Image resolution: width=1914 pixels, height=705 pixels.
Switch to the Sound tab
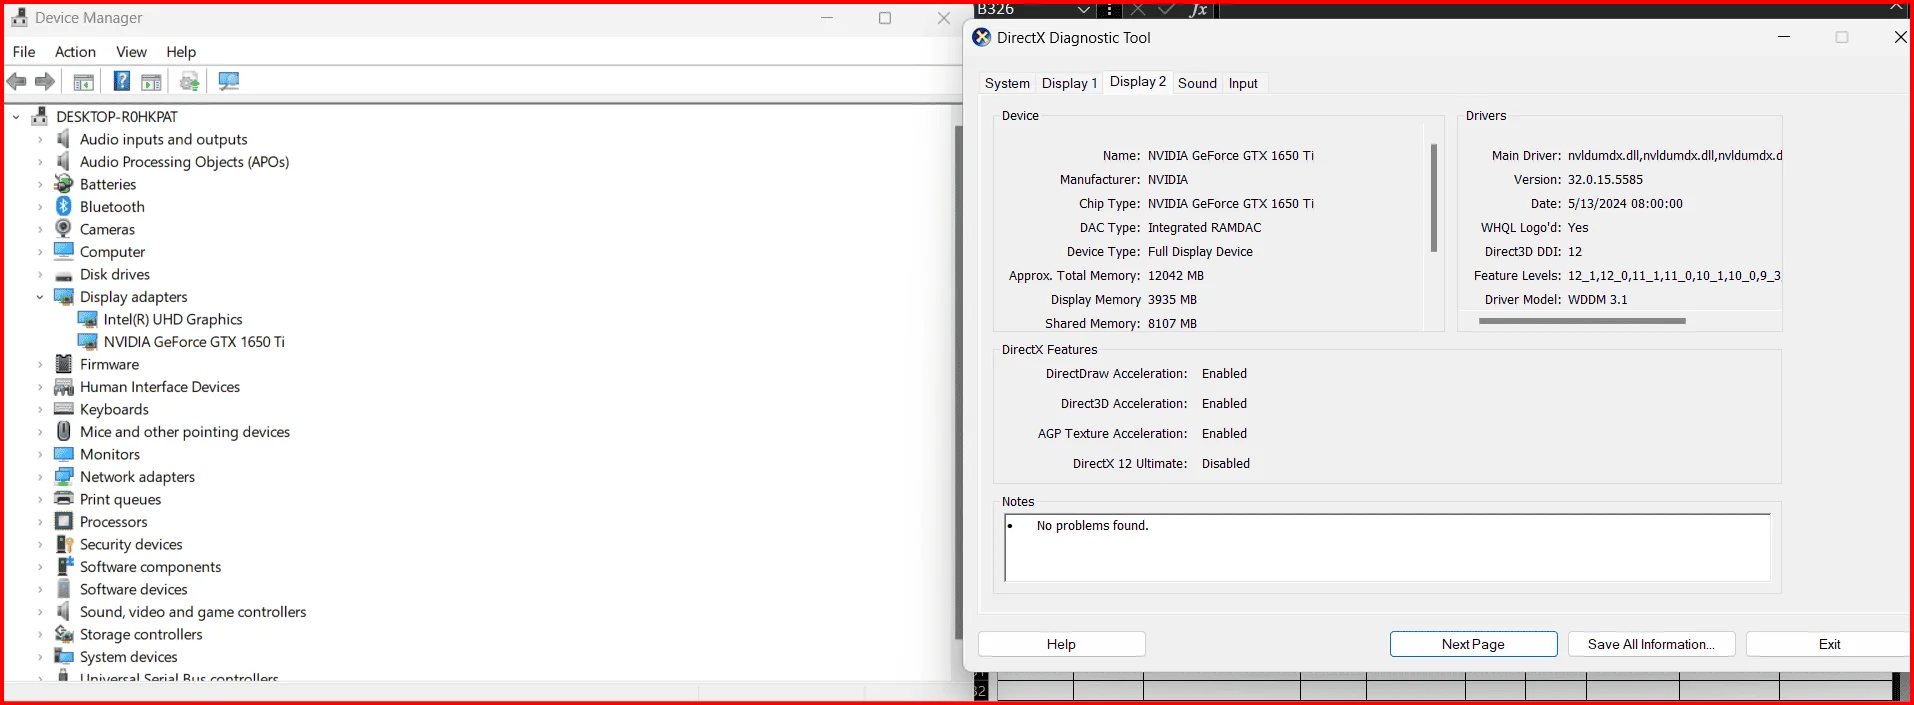(x=1197, y=83)
